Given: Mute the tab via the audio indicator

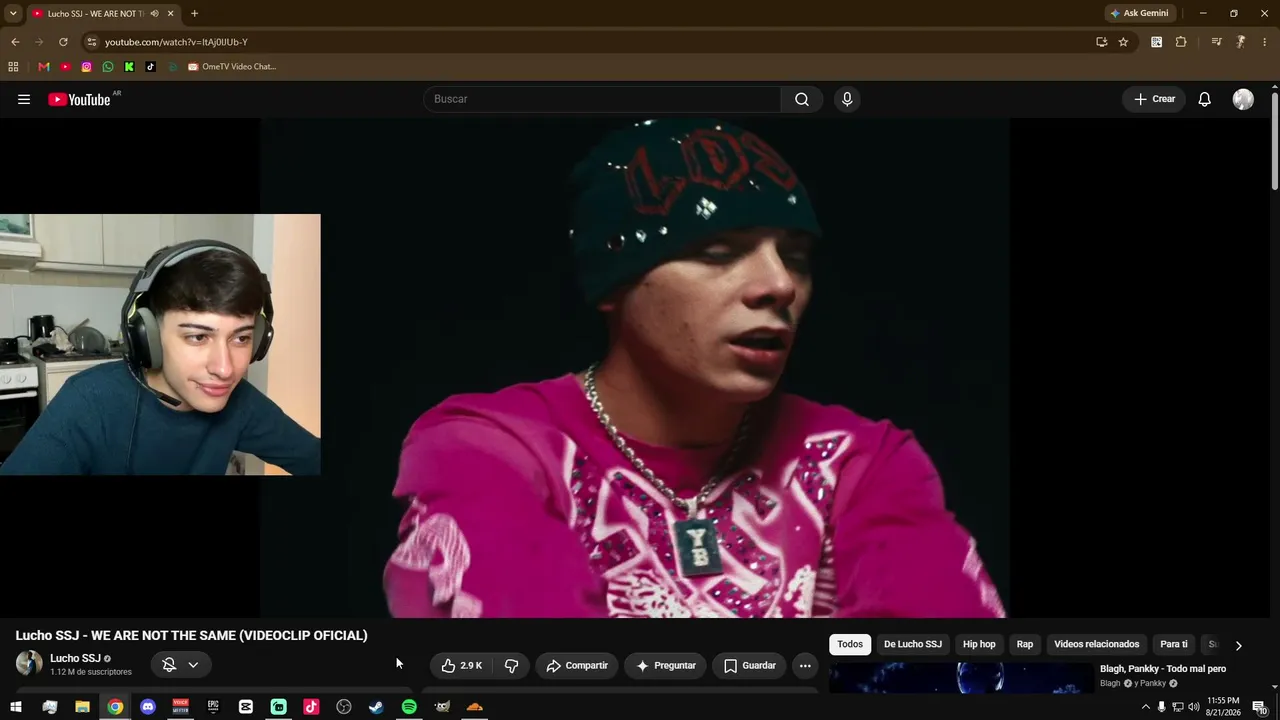Looking at the screenshot, I should [x=154, y=14].
